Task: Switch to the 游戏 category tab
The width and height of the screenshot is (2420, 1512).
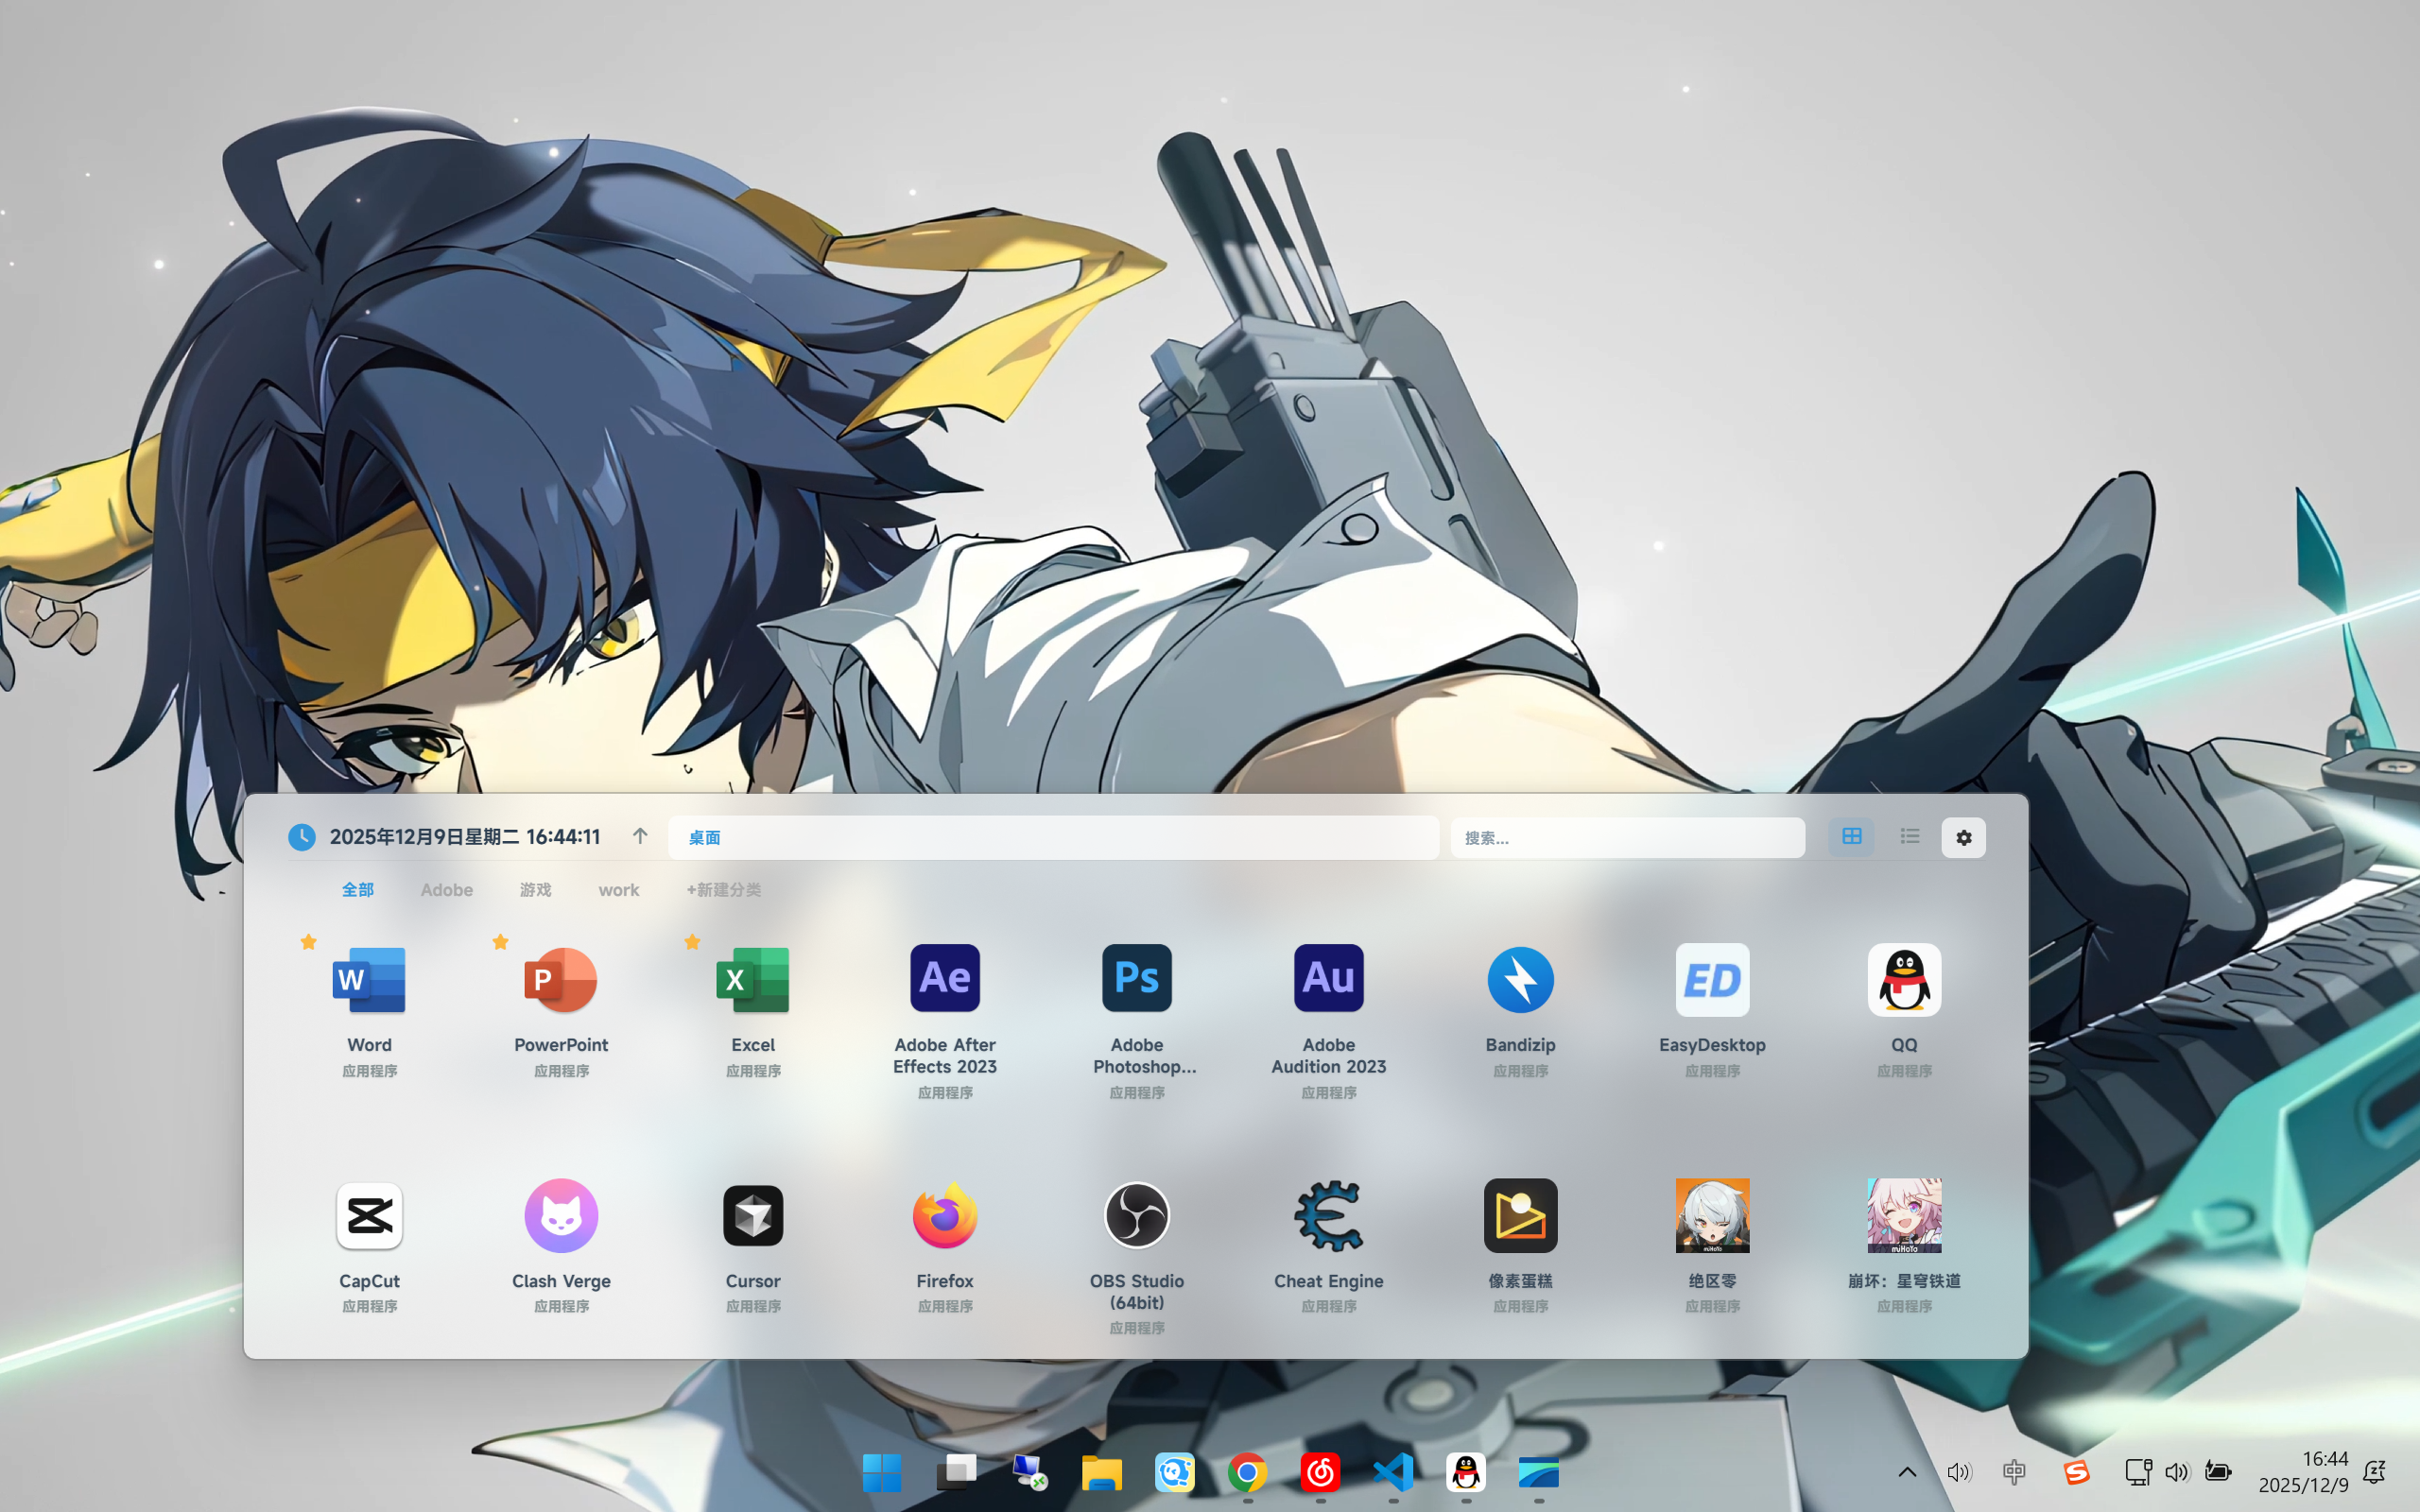Action: [536, 890]
